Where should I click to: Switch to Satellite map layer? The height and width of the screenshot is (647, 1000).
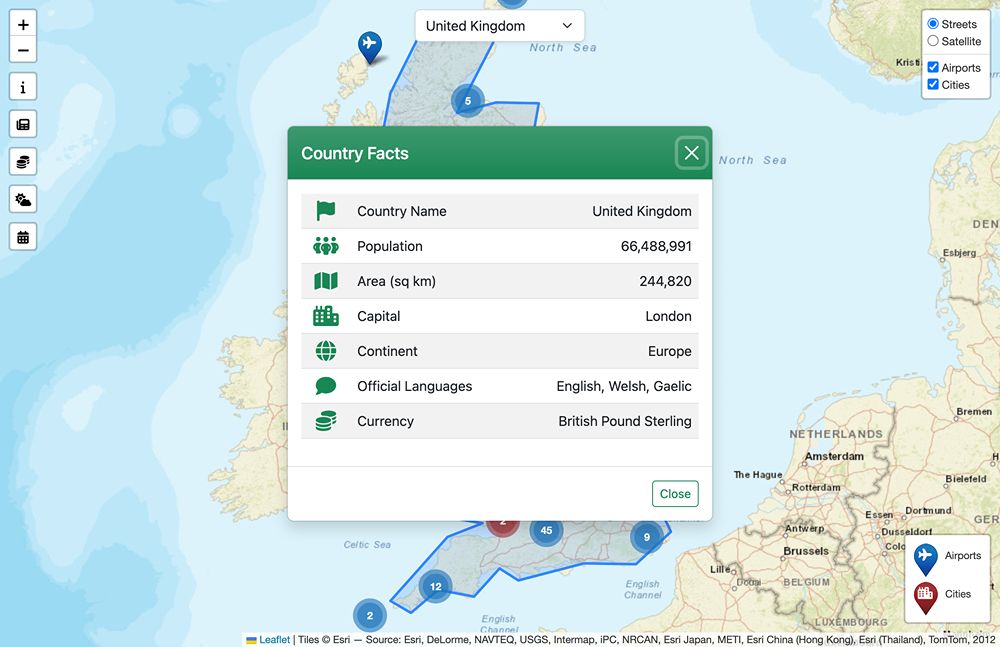pyautogui.click(x=933, y=41)
